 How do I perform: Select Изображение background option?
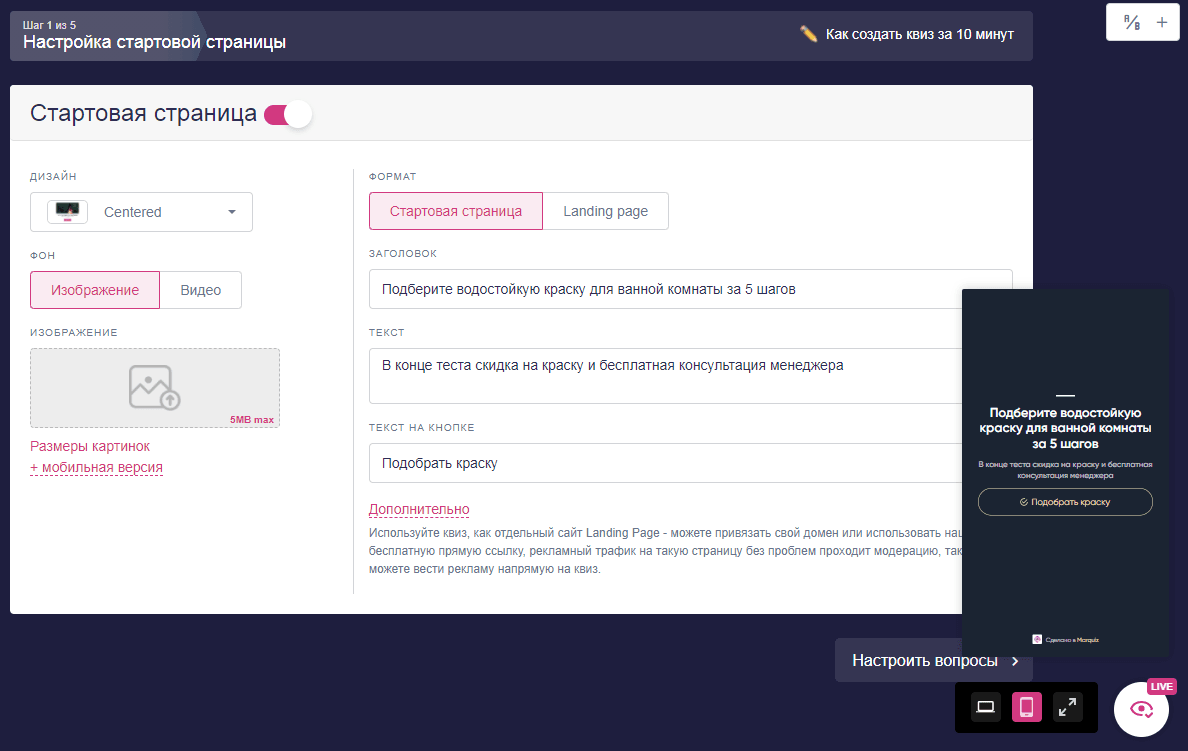(x=95, y=290)
